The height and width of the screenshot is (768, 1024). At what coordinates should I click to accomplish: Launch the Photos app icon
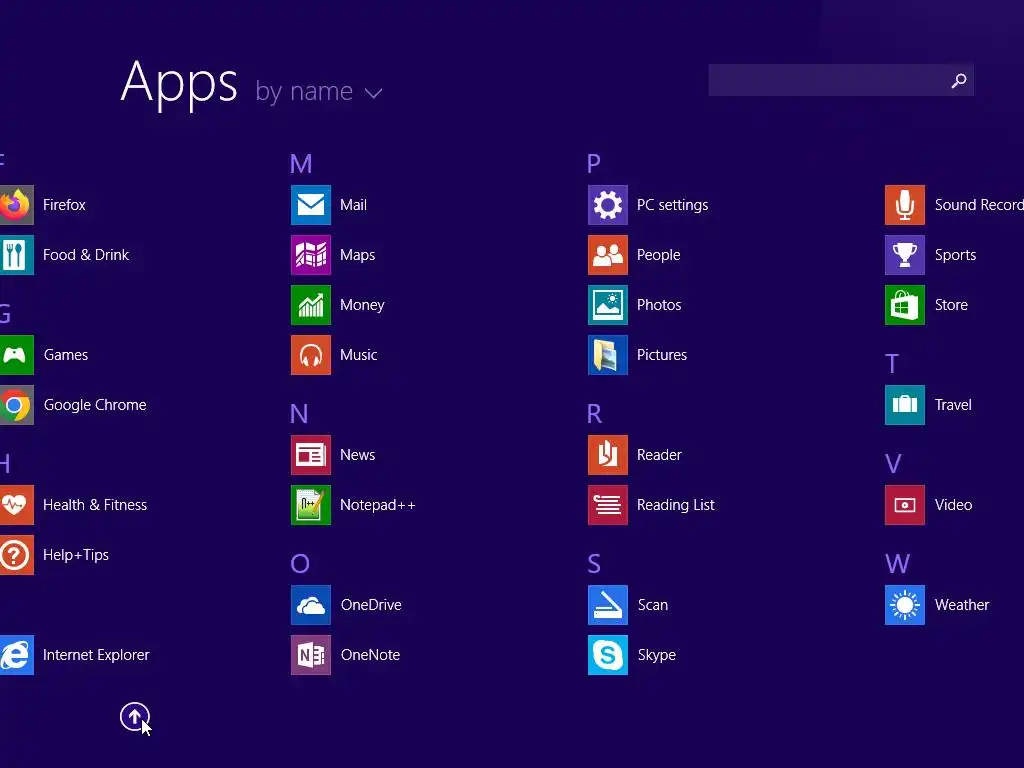click(608, 305)
